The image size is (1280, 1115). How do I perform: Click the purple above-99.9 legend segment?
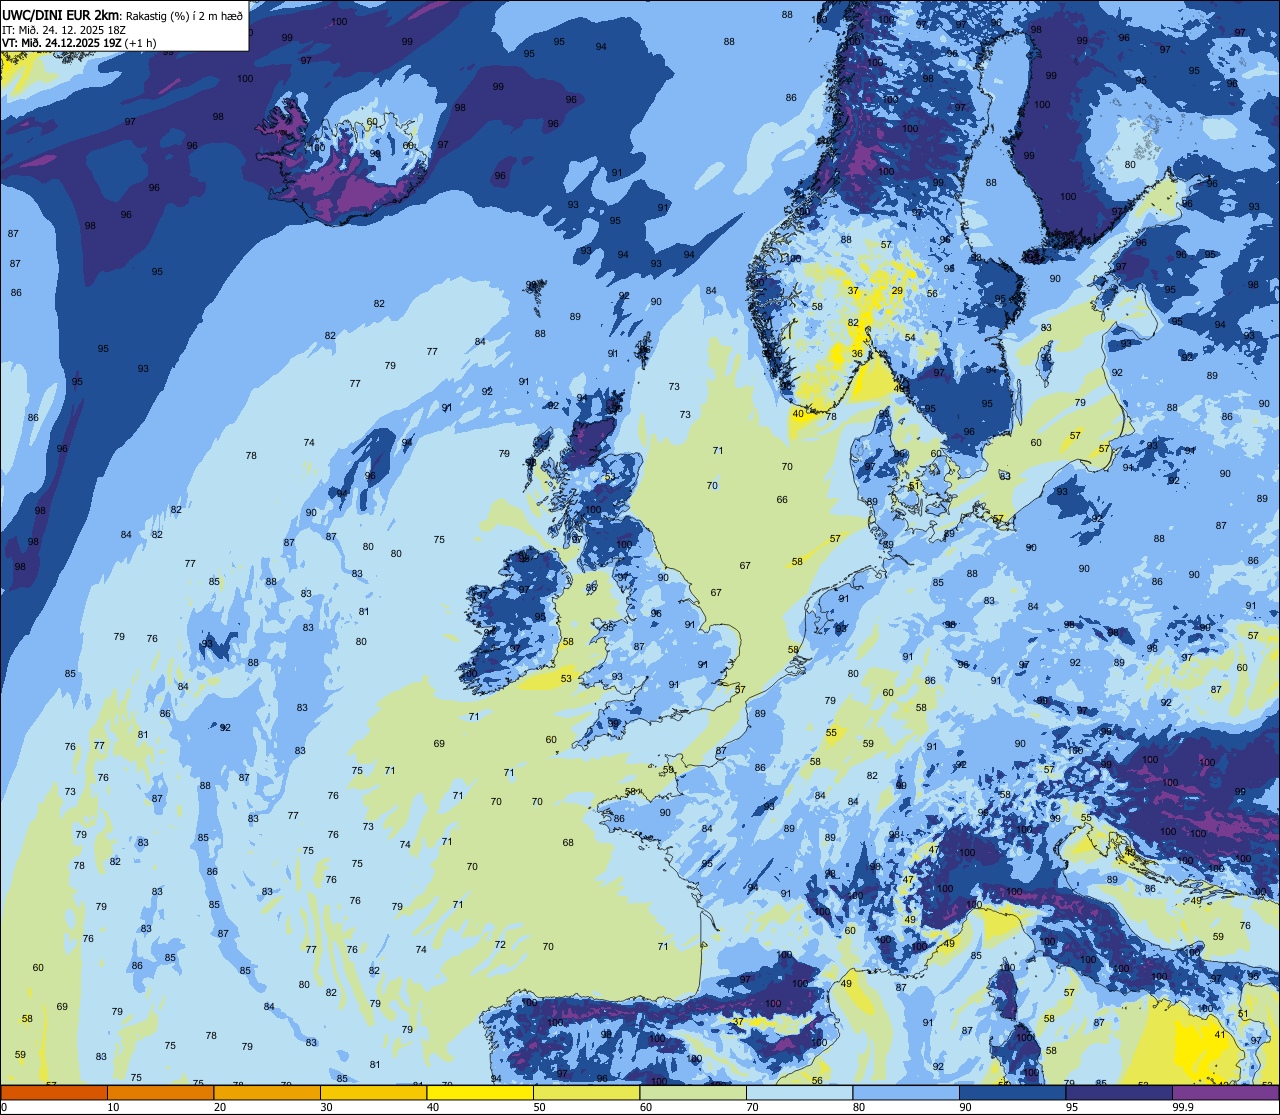point(1226,1093)
